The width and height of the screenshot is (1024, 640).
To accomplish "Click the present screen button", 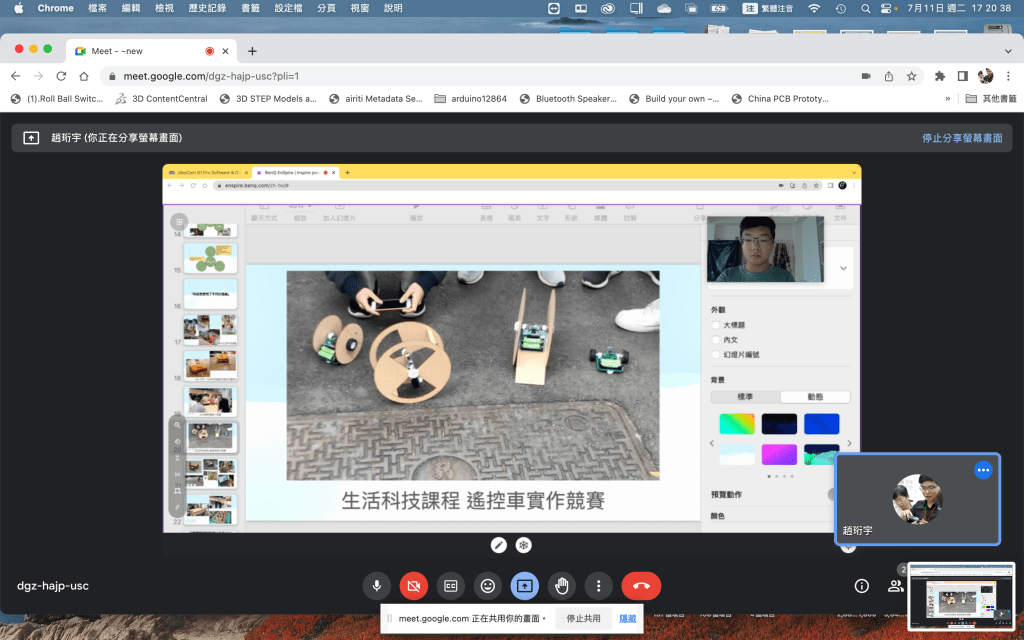I will tap(525, 586).
